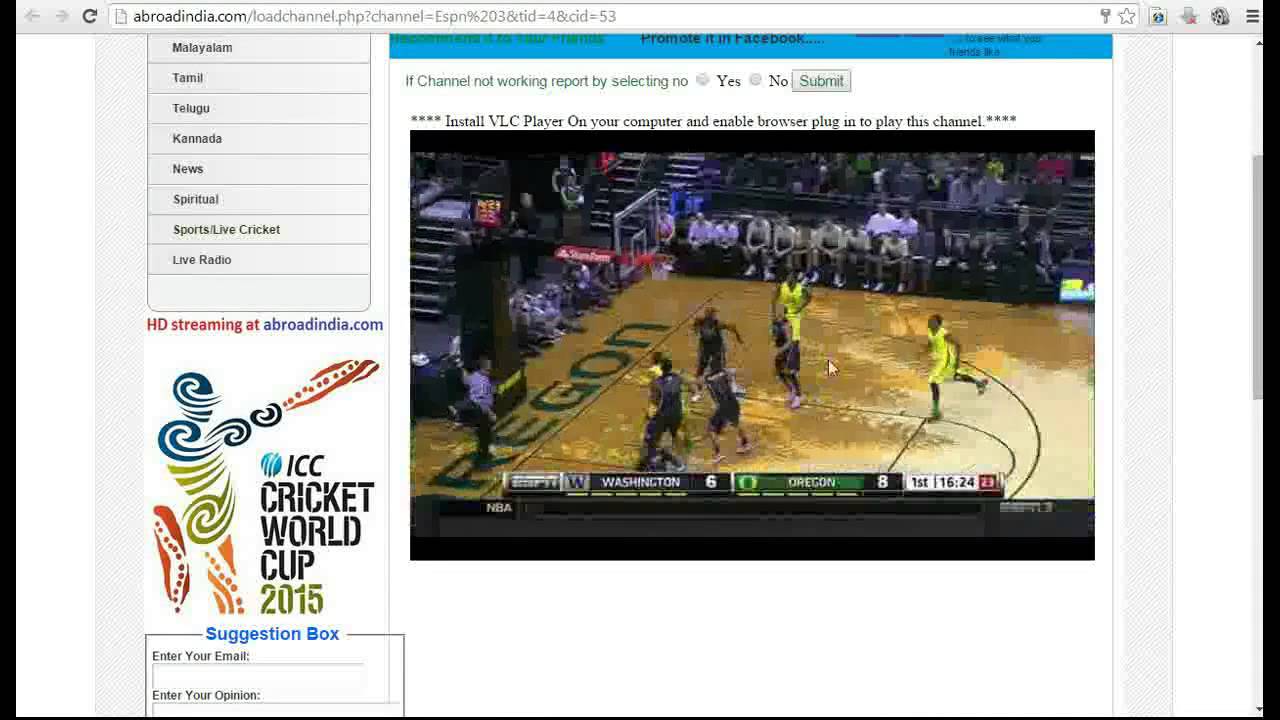
Task: Click the ICC Cricket World Cup 2015 banner
Action: (x=265, y=487)
